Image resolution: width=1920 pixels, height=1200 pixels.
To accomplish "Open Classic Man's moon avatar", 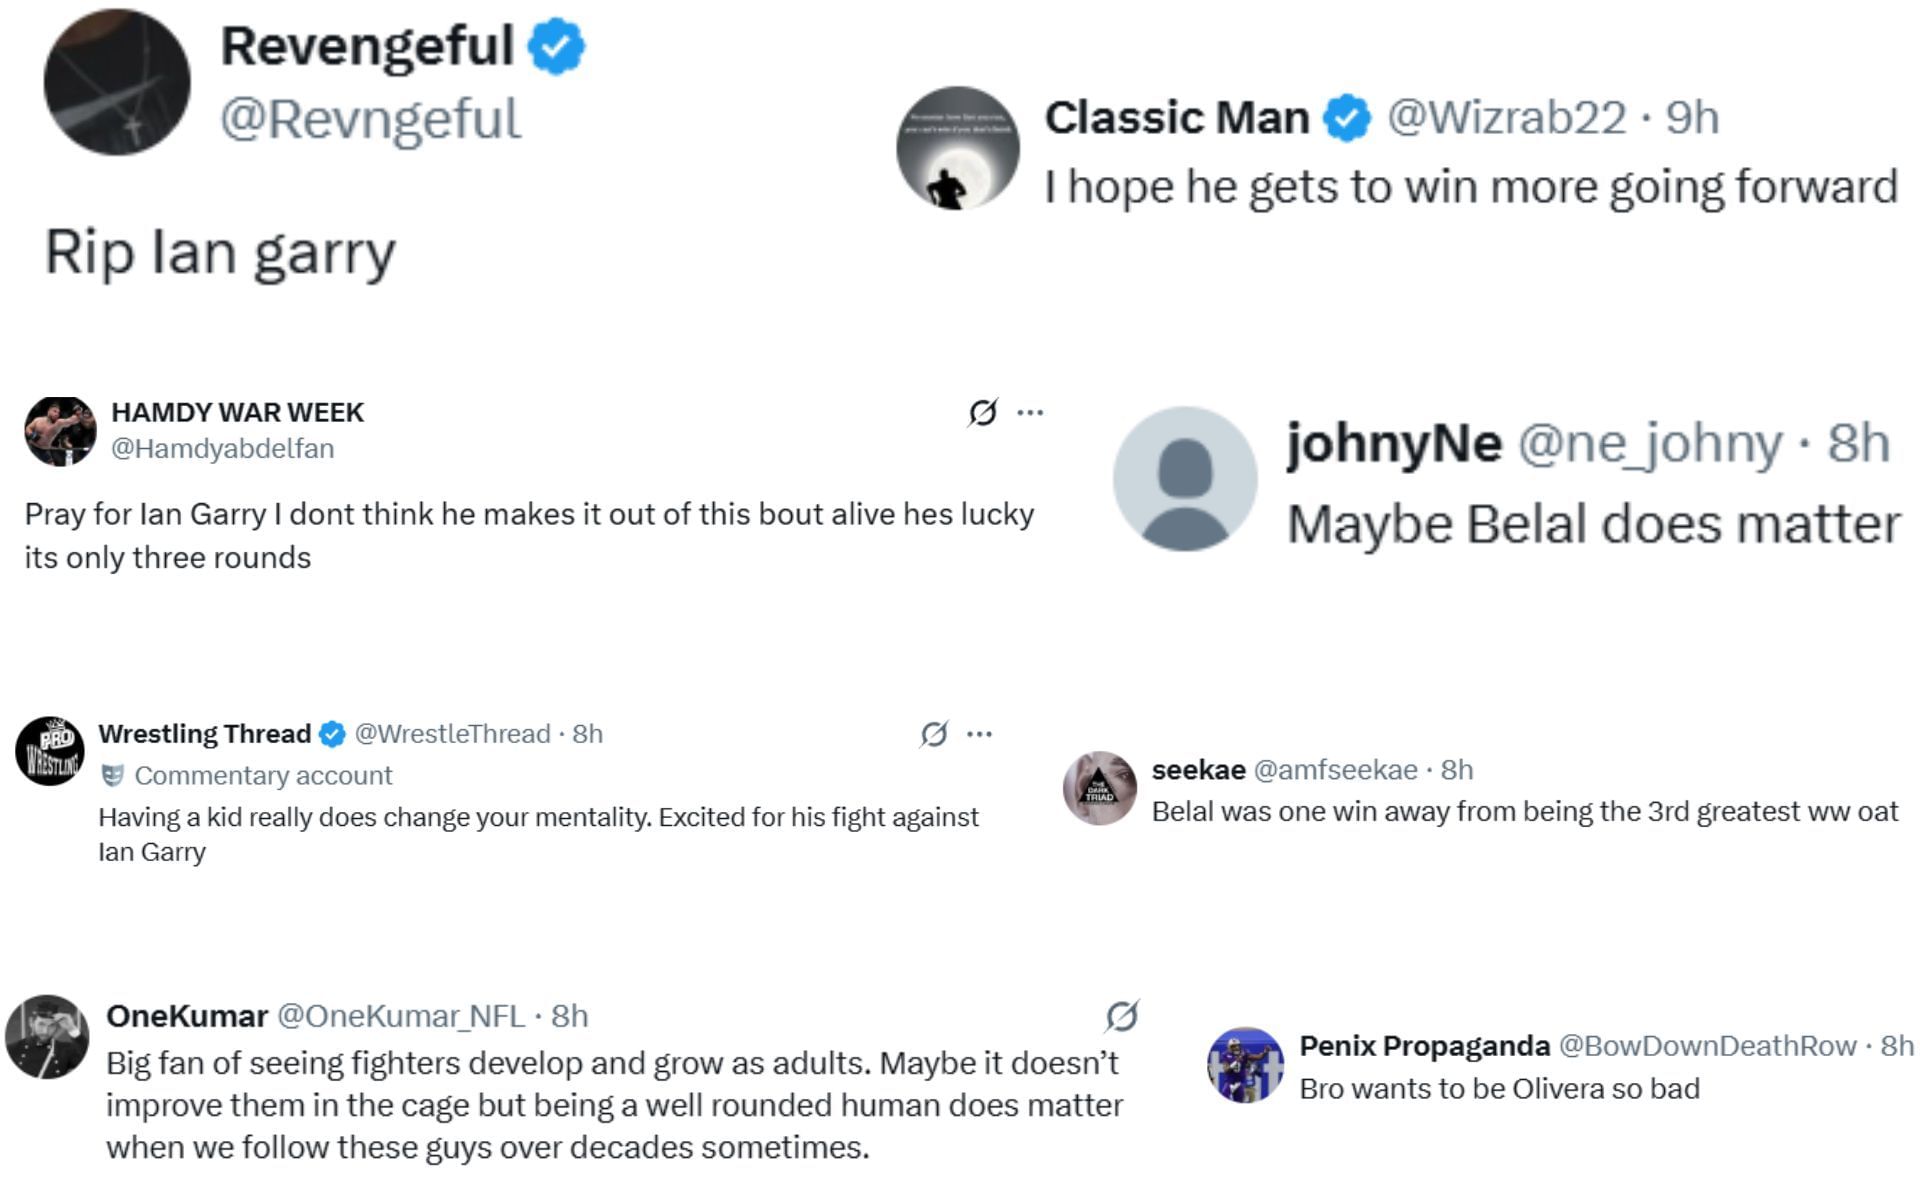I will (x=957, y=148).
